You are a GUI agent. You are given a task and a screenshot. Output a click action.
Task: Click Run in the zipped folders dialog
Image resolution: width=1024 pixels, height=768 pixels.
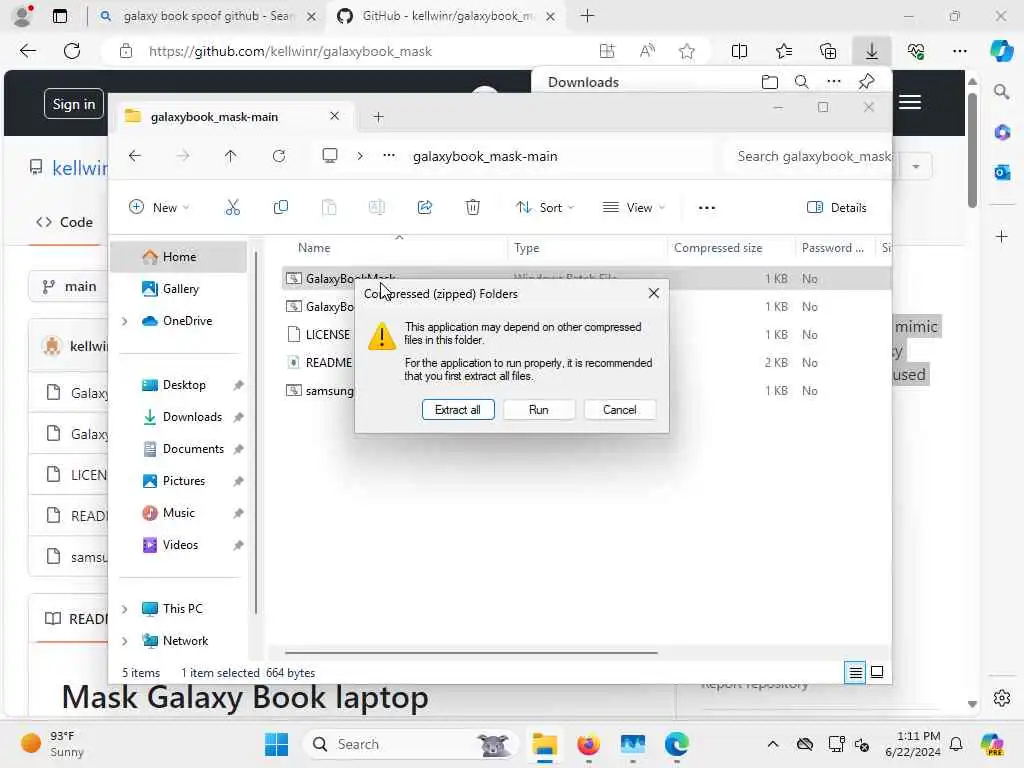click(x=539, y=409)
